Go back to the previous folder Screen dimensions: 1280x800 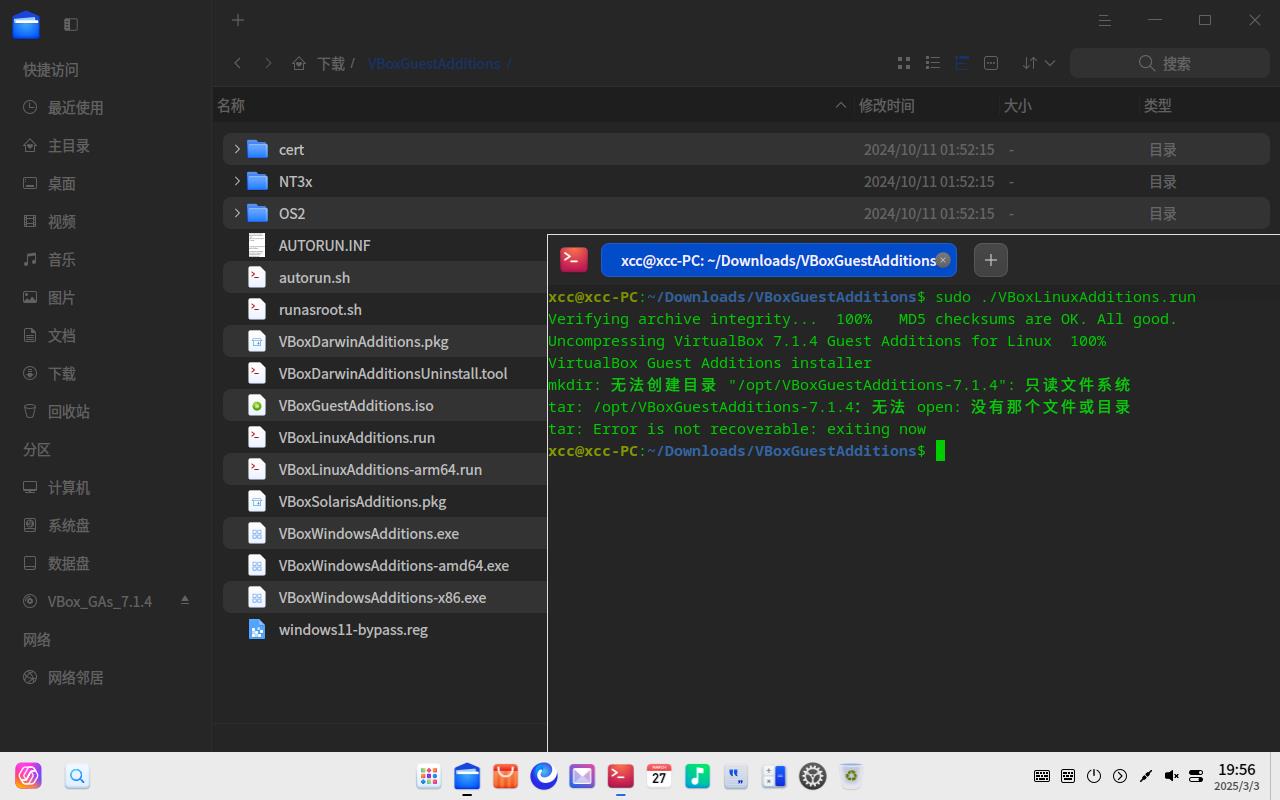pyautogui.click(x=237, y=63)
